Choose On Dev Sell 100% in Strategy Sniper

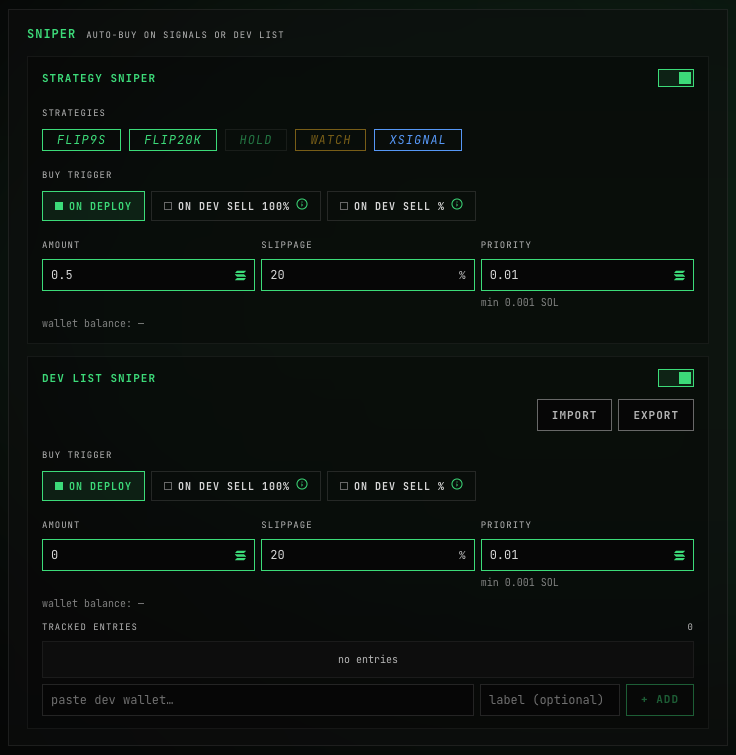(x=235, y=206)
